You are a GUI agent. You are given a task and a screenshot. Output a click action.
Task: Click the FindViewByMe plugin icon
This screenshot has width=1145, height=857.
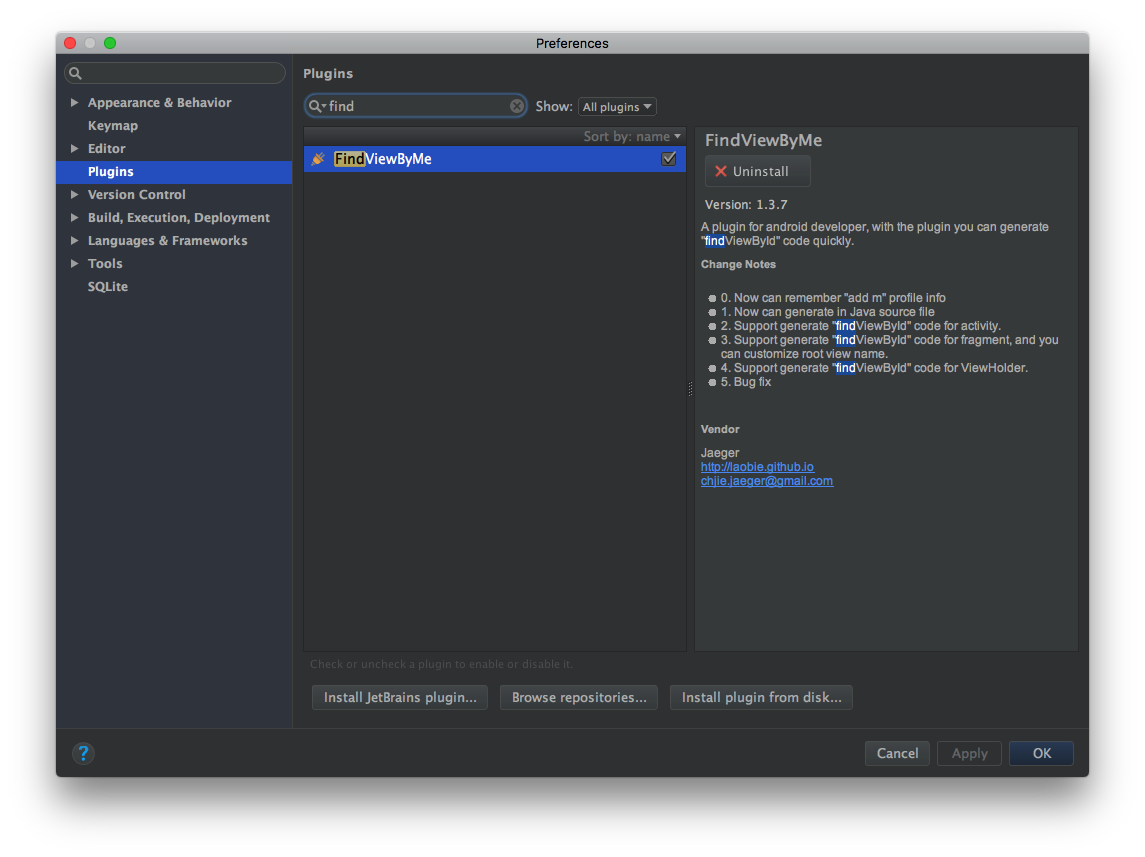(x=319, y=159)
